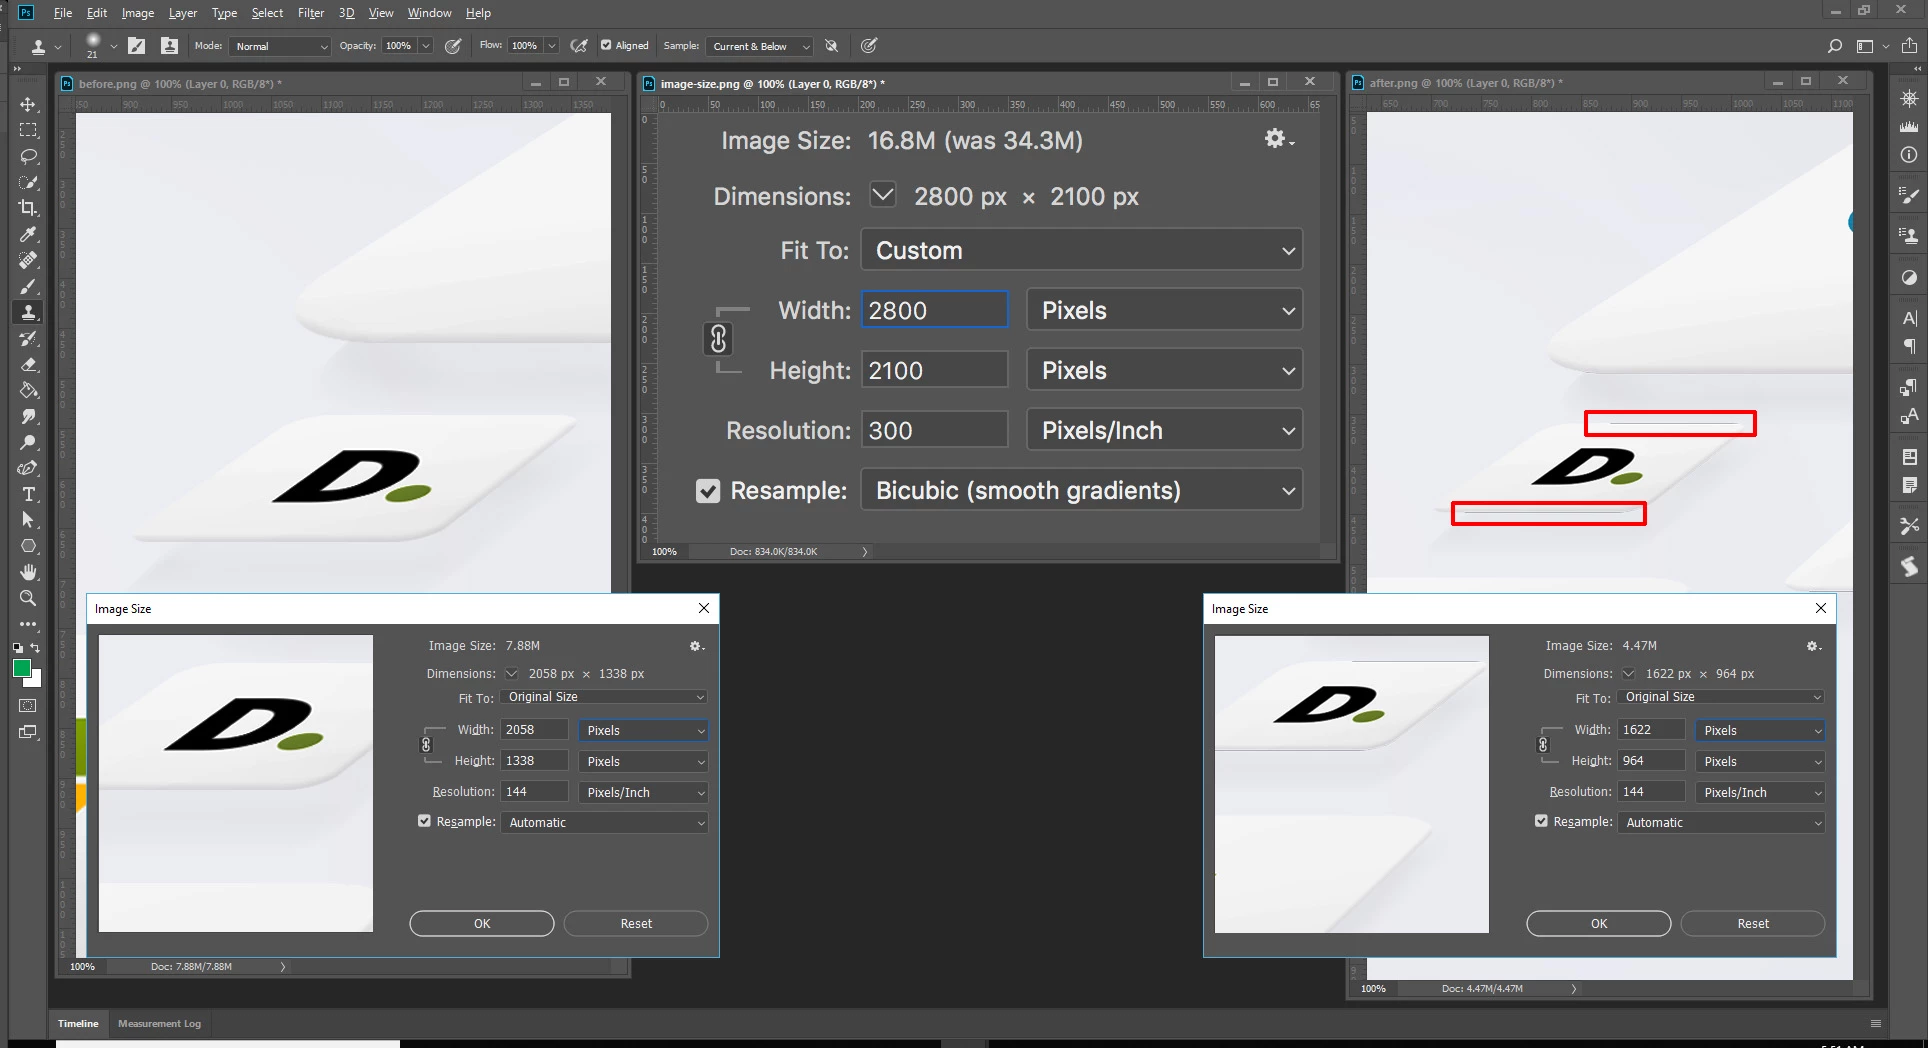Open the Filter menu
This screenshot has height=1048, width=1928.
(x=311, y=13)
